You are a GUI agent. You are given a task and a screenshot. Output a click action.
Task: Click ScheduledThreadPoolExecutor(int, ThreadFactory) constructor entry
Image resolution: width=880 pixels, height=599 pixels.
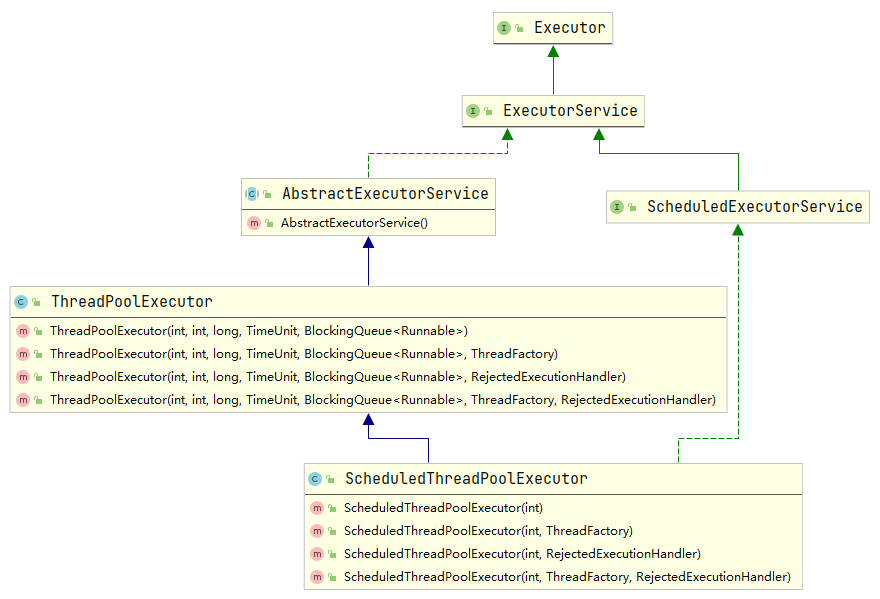coord(488,531)
